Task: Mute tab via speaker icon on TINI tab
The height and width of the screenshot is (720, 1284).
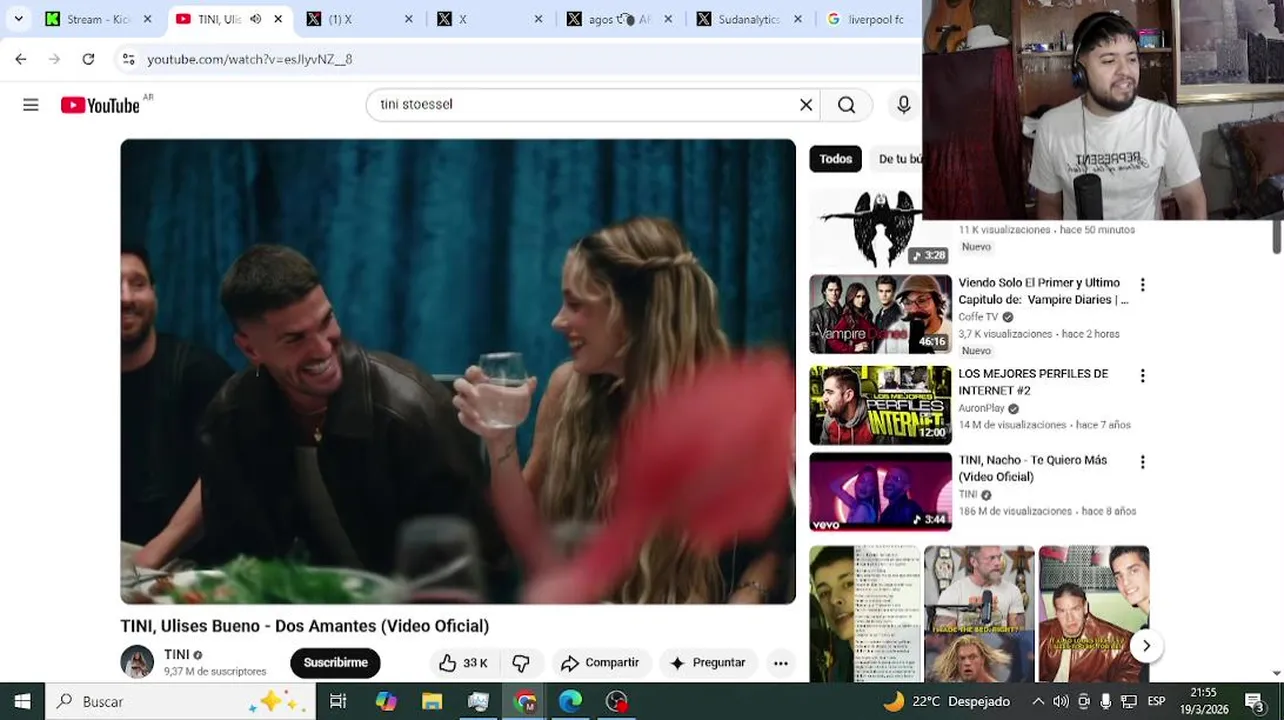Action: coord(256,19)
